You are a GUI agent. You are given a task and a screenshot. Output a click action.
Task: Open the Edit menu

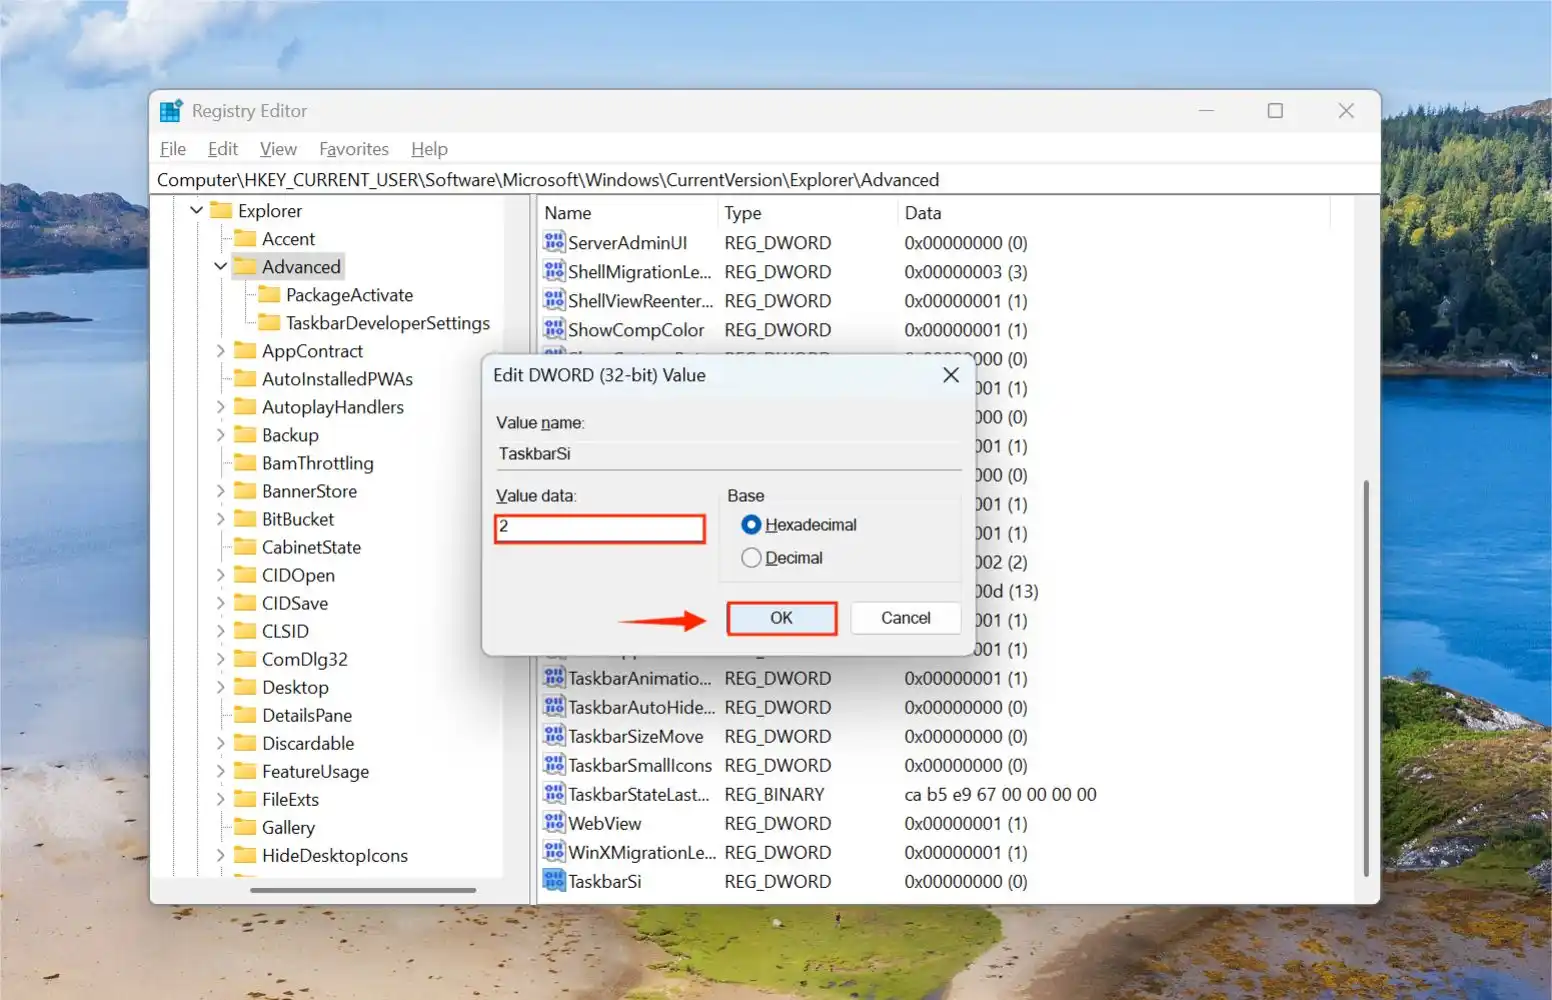[223, 148]
